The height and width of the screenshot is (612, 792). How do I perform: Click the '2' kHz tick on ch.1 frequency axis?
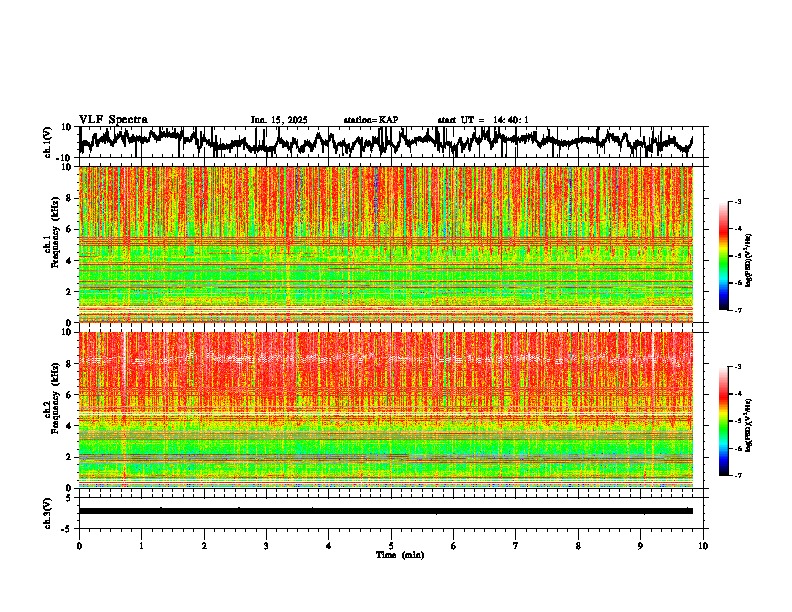point(71,291)
